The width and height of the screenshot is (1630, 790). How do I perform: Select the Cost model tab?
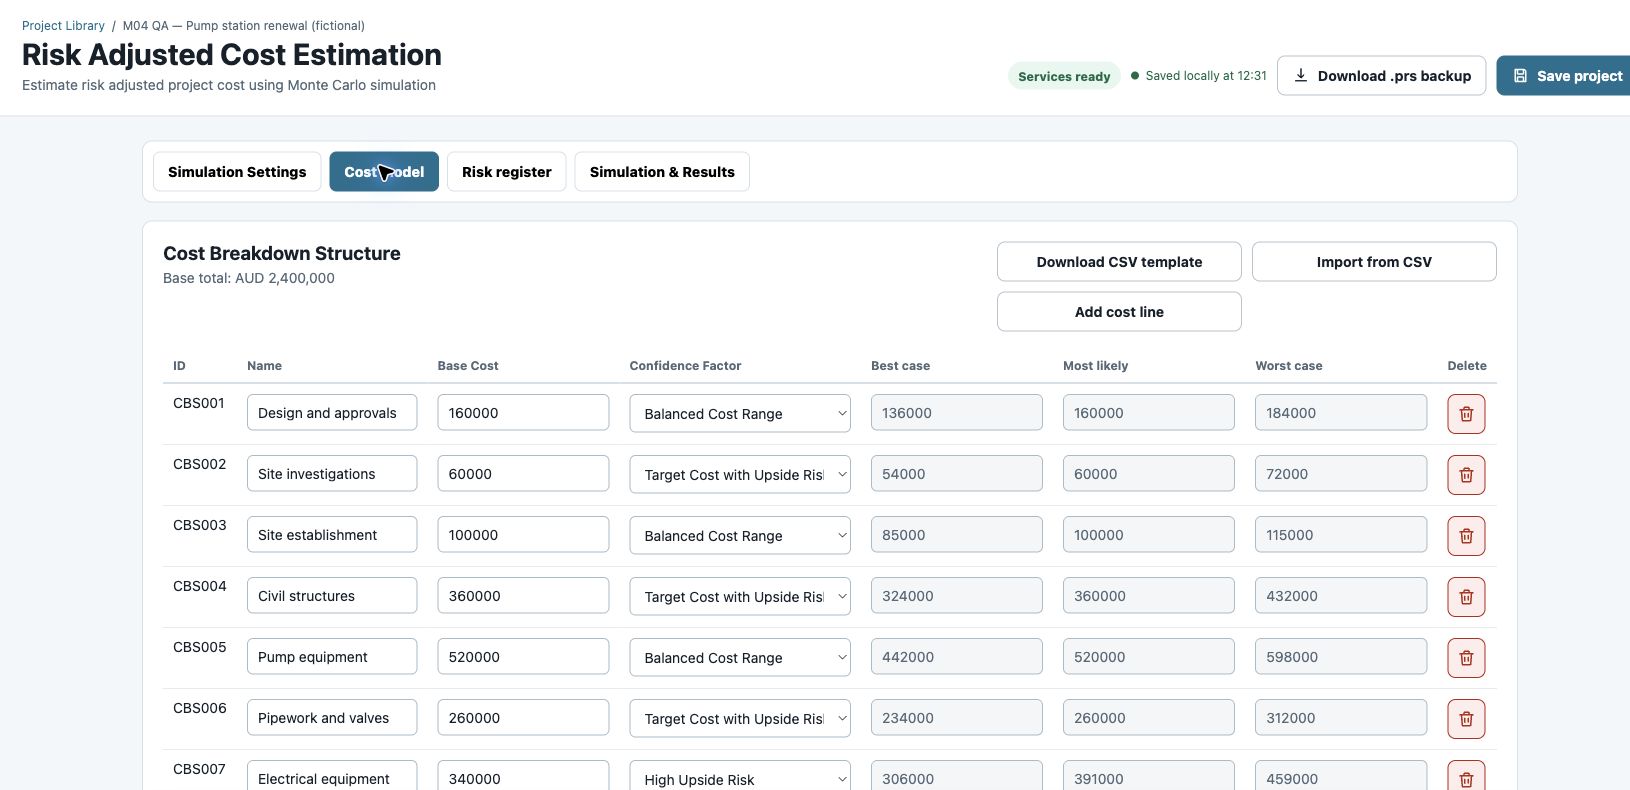tap(384, 172)
